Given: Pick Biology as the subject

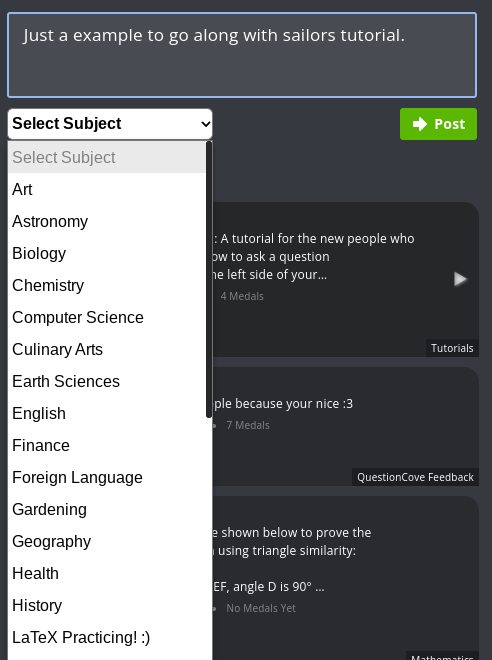Looking at the screenshot, I should pos(106,253).
